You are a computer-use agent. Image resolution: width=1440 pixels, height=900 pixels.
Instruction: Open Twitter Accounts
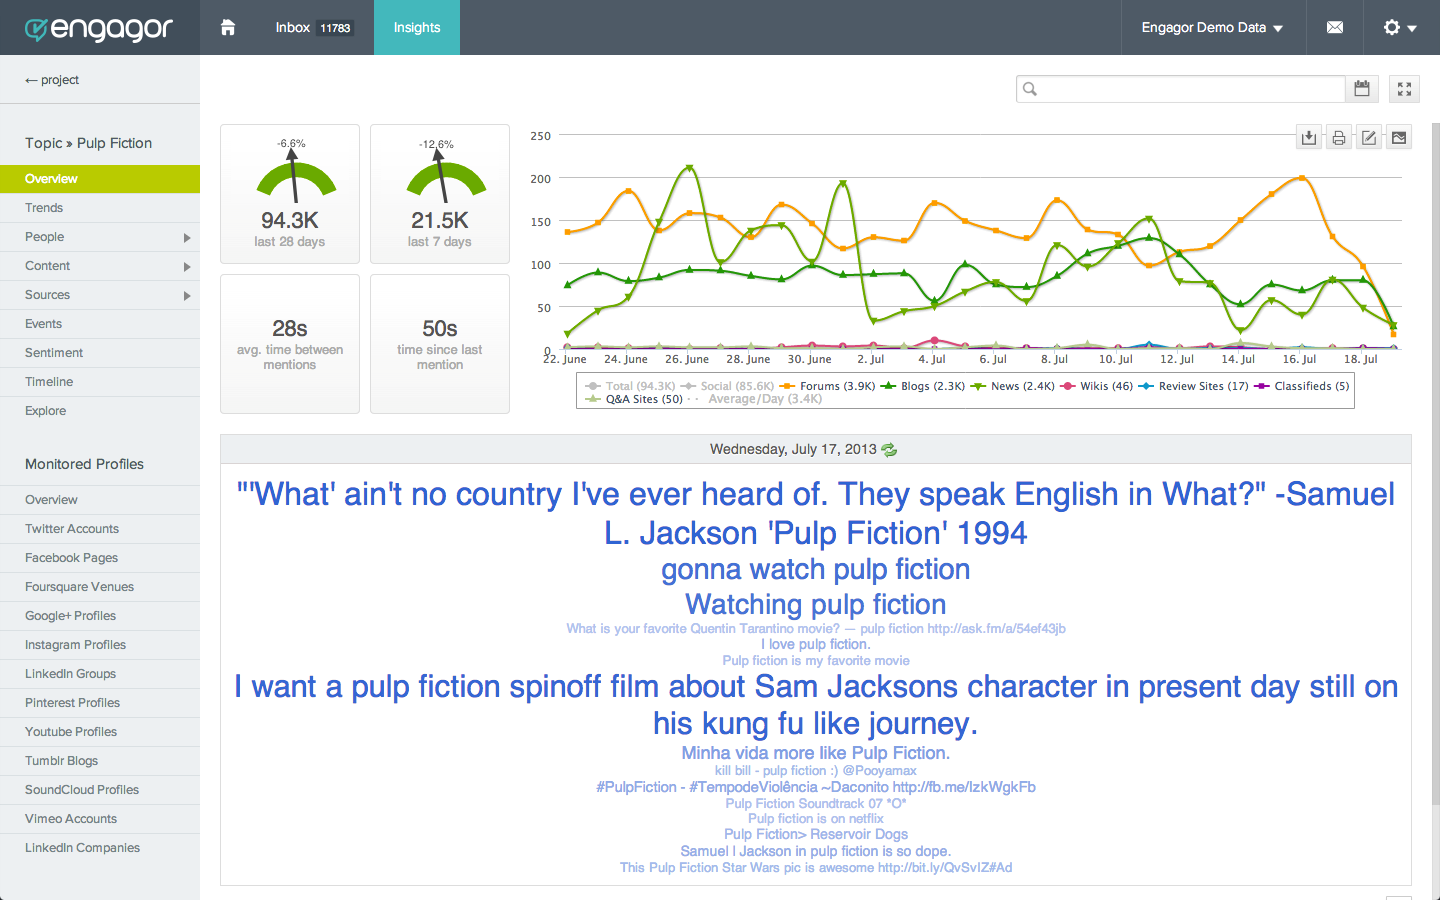[x=100, y=529]
